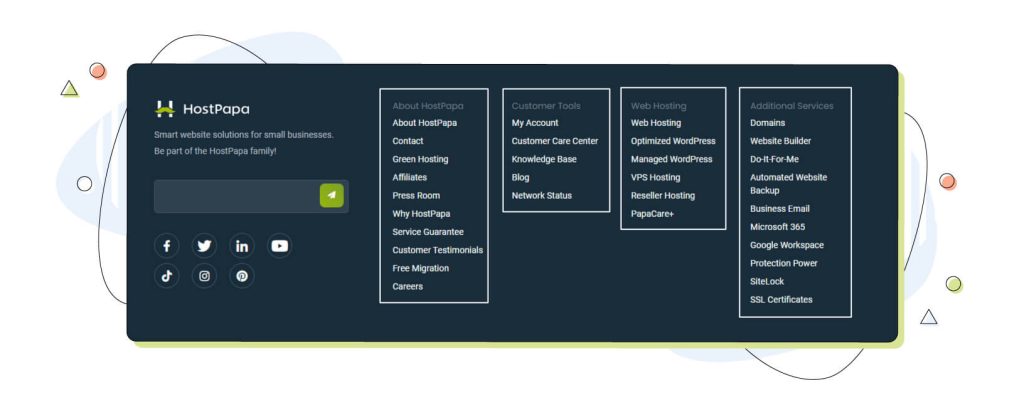1024x405 pixels.
Task: Visit the Google Workspace link
Action: pyautogui.click(x=787, y=246)
